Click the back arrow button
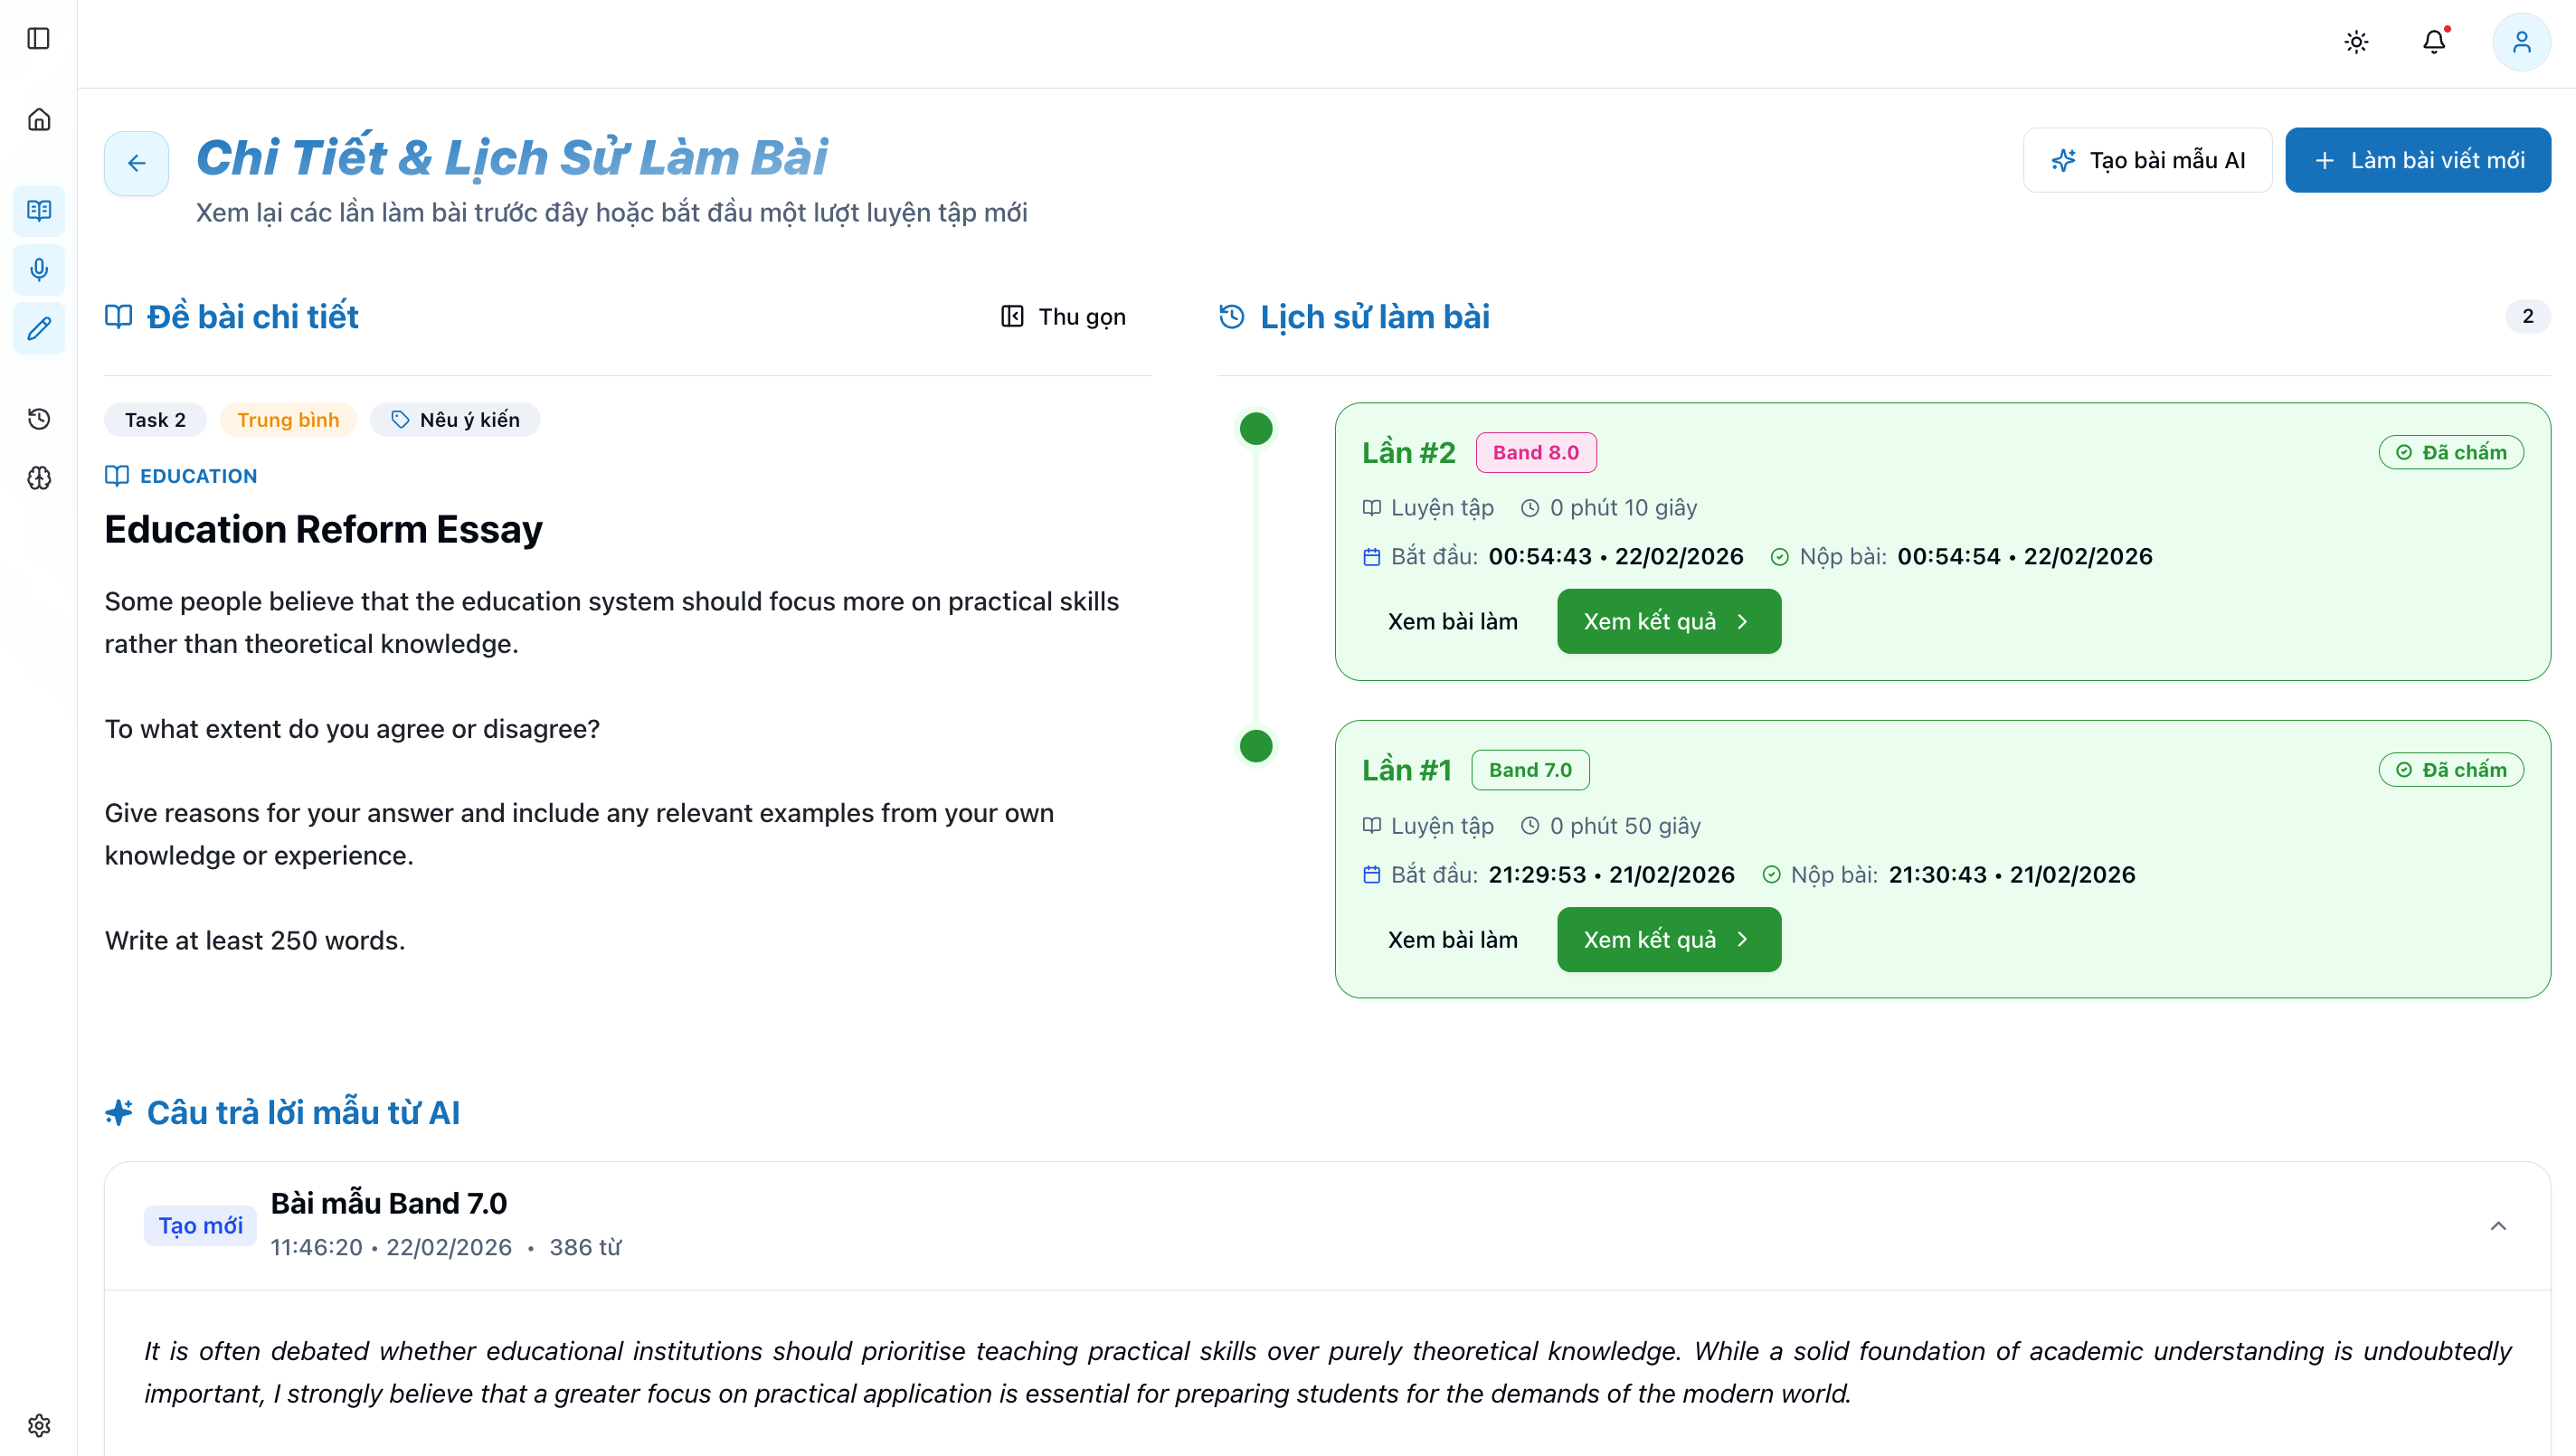This screenshot has height=1456, width=2576. [136, 163]
